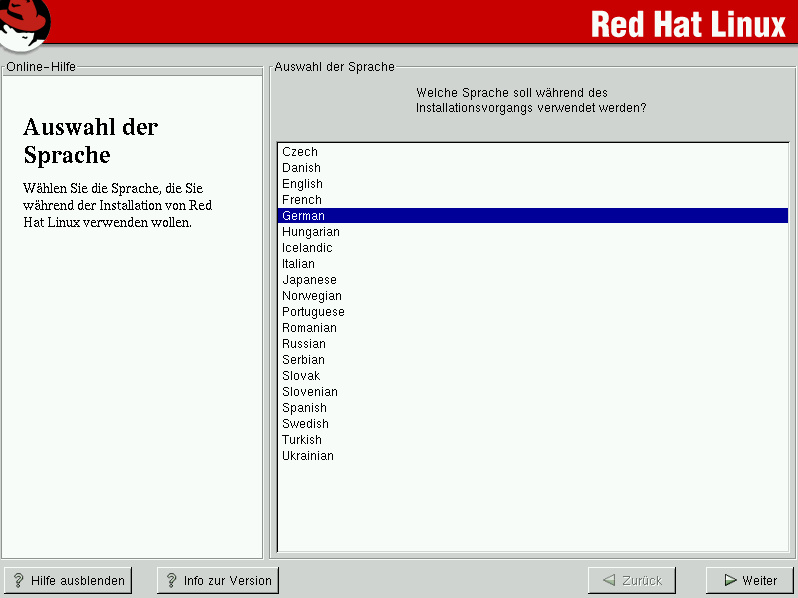Open Info zur Version release notes
The height and width of the screenshot is (598, 798).
[x=218, y=580]
